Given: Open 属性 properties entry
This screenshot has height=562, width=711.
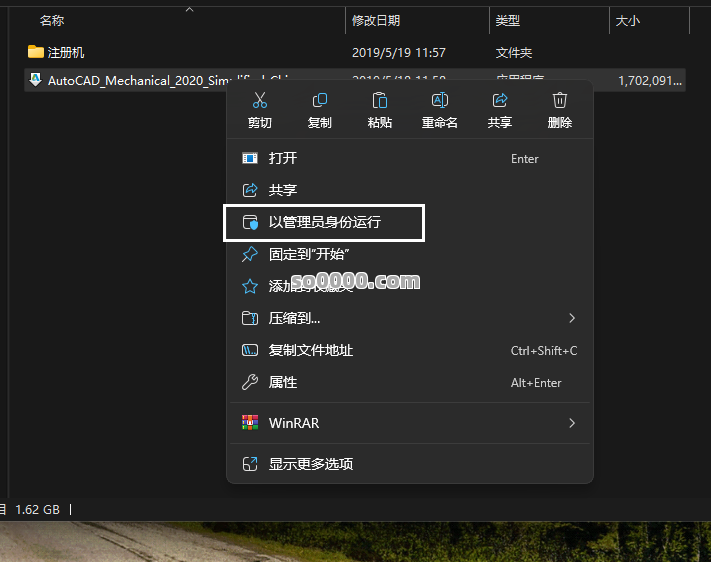Looking at the screenshot, I should point(283,382).
